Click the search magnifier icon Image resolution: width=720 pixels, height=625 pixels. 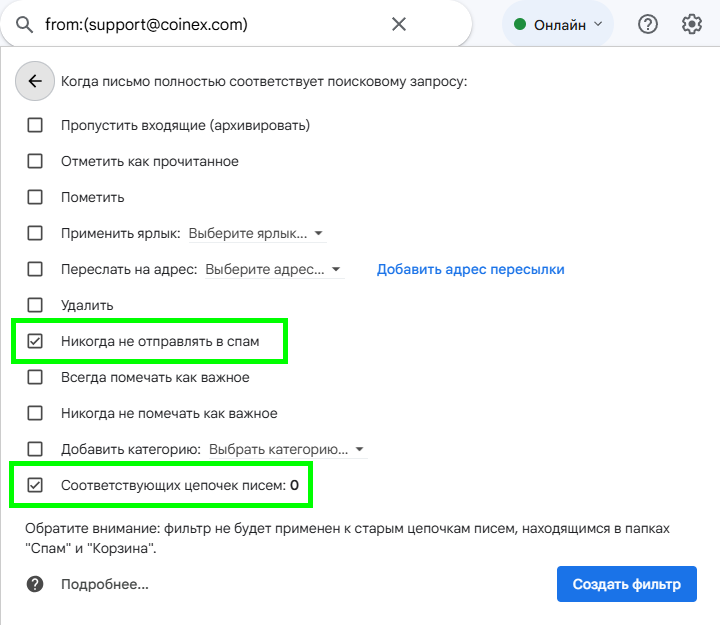coord(24,25)
